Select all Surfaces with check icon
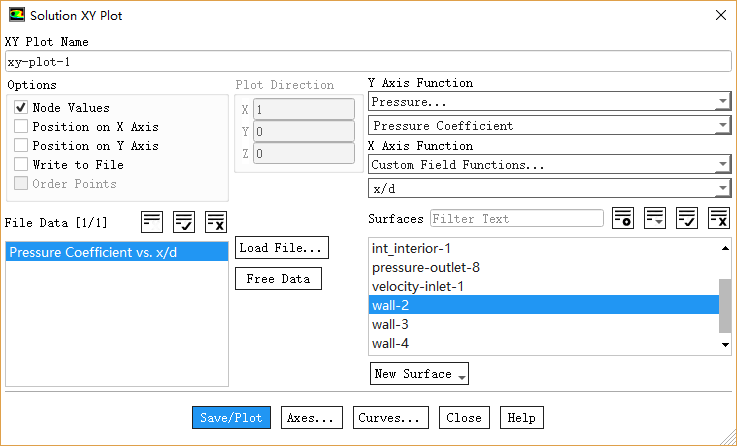 687,218
